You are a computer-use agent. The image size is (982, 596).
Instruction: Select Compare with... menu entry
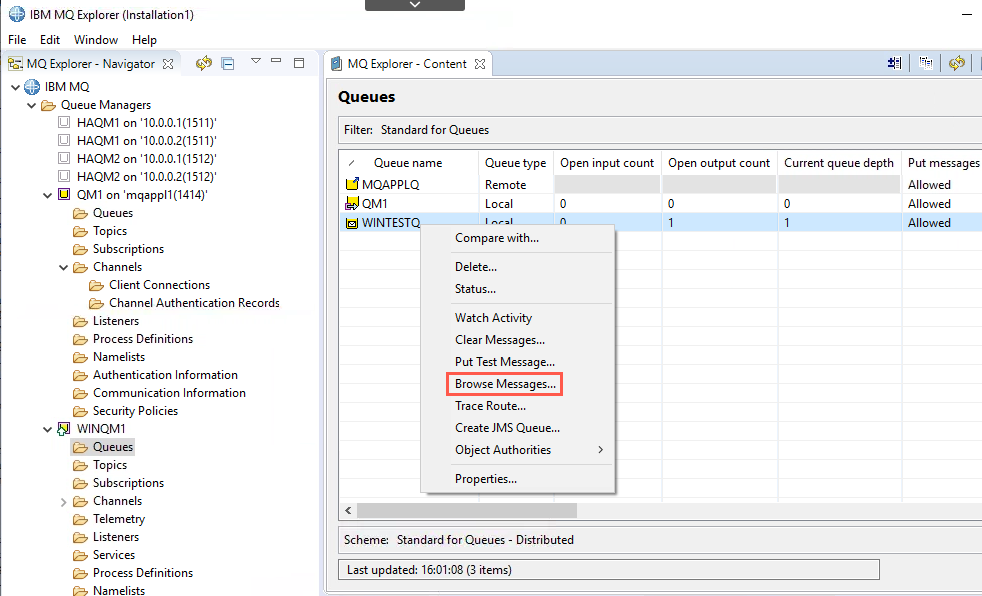(x=497, y=238)
